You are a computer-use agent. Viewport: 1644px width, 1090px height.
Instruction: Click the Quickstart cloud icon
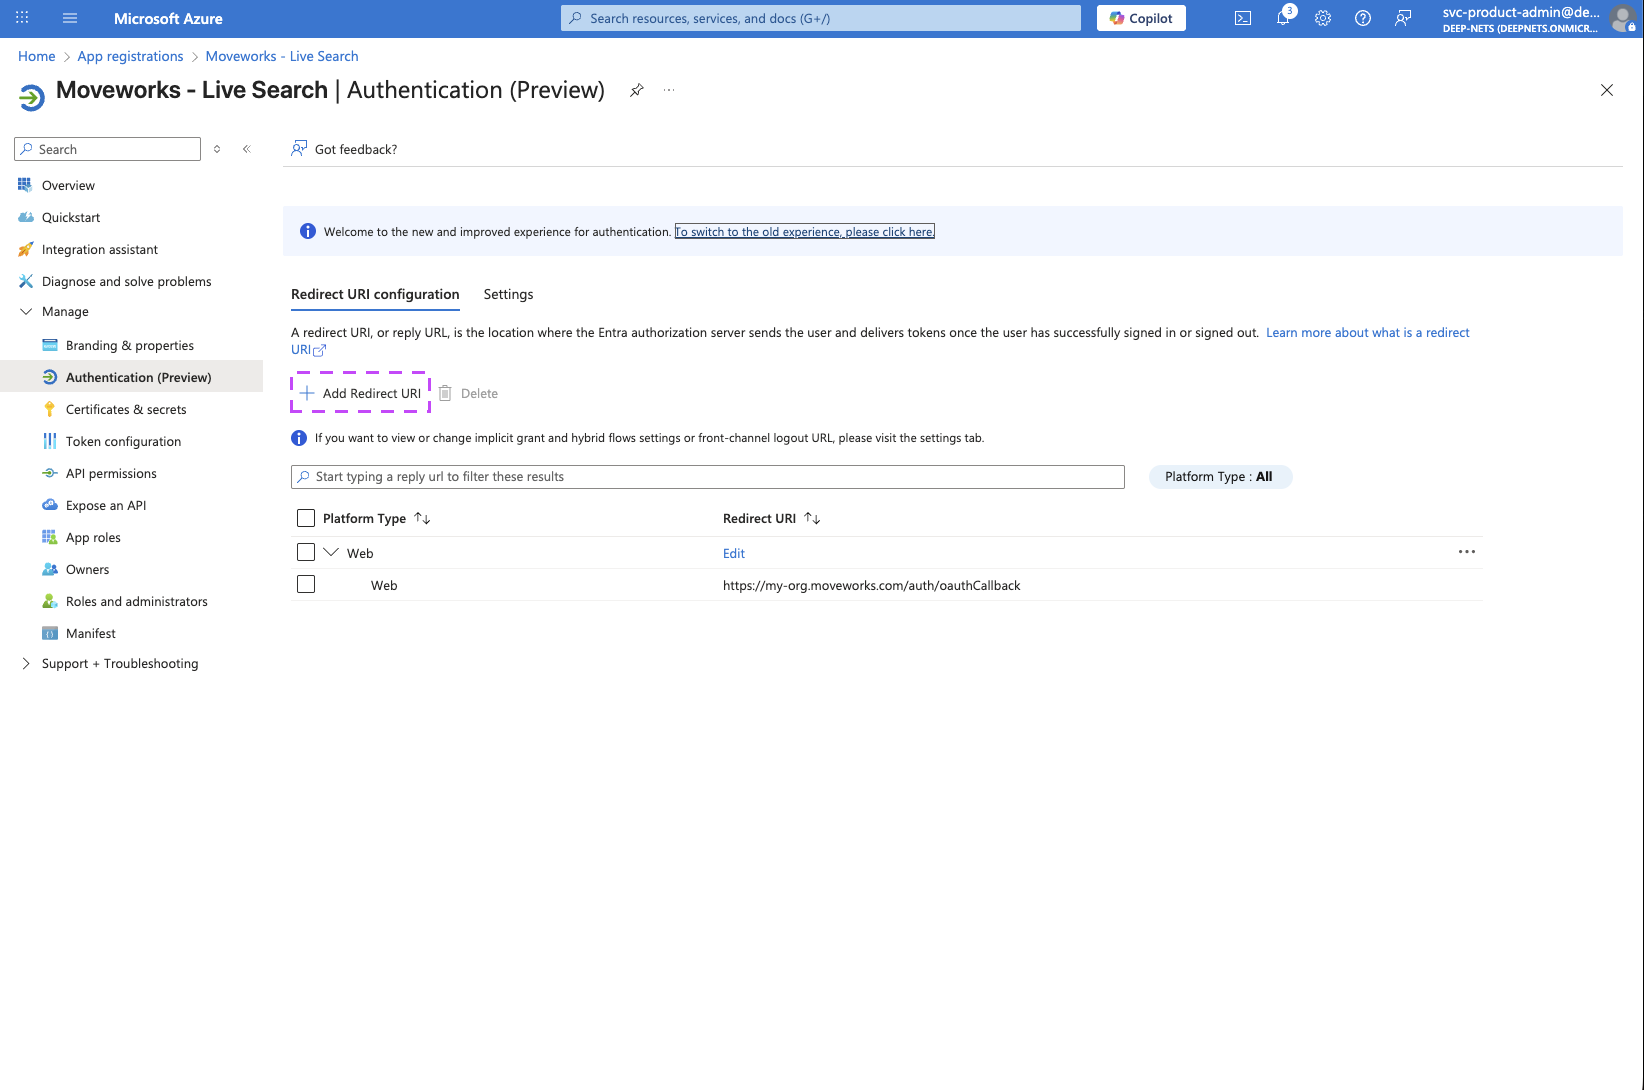click(x=25, y=217)
